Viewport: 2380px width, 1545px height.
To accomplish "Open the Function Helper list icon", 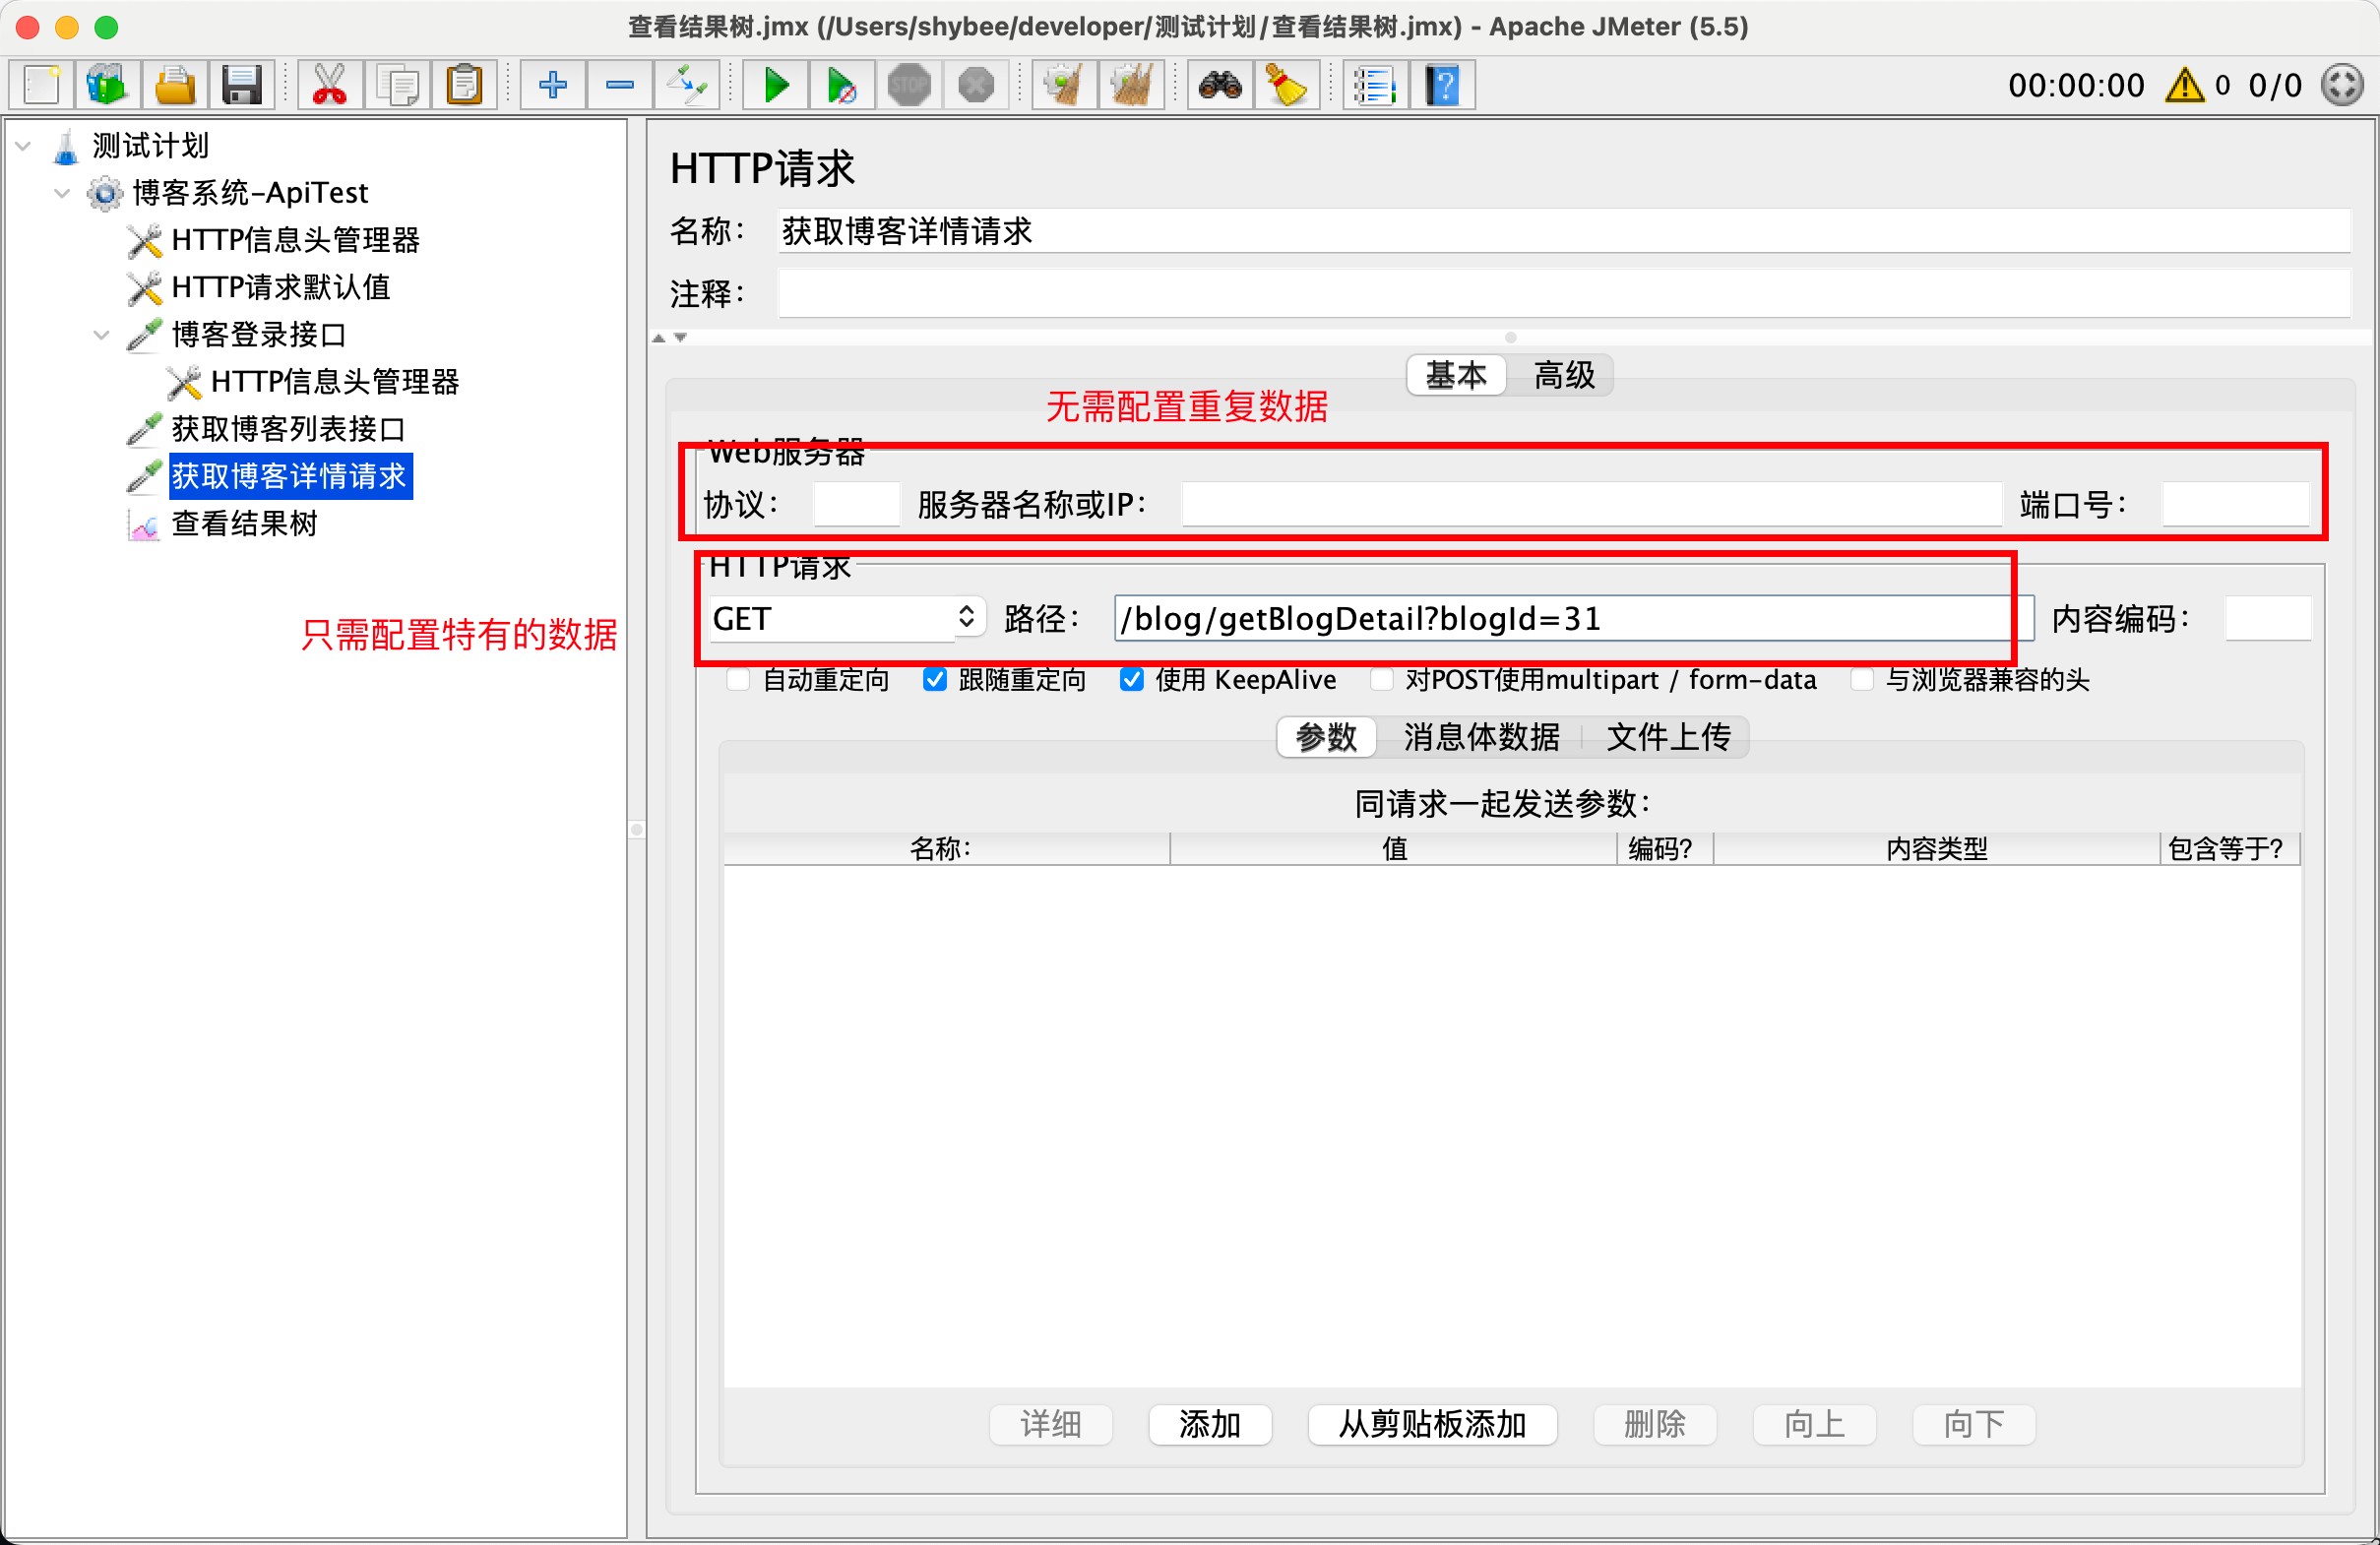I will pos(1375,85).
